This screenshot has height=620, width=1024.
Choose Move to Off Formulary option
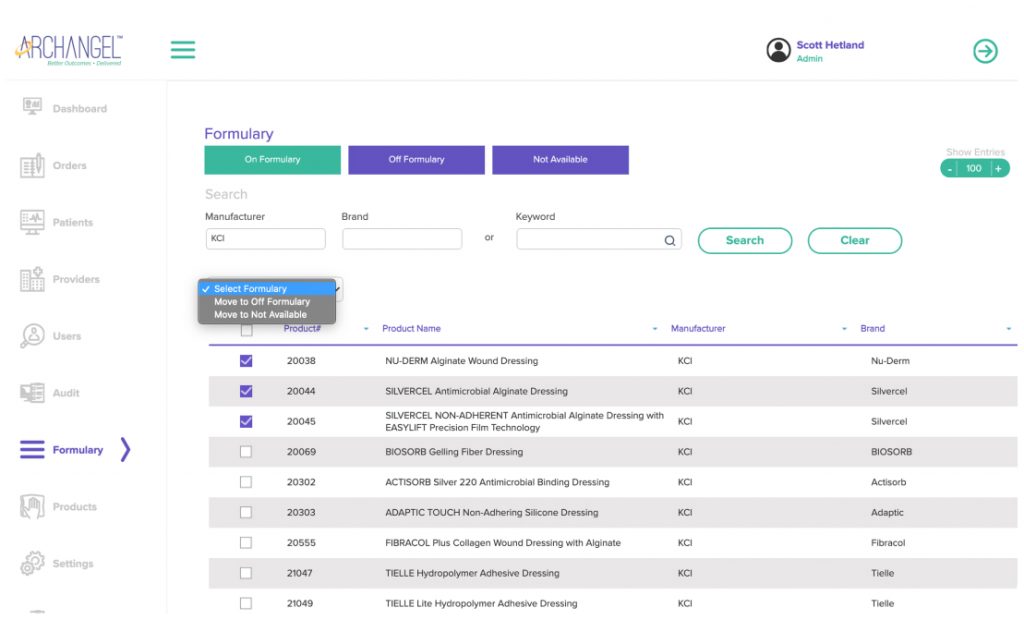point(262,302)
